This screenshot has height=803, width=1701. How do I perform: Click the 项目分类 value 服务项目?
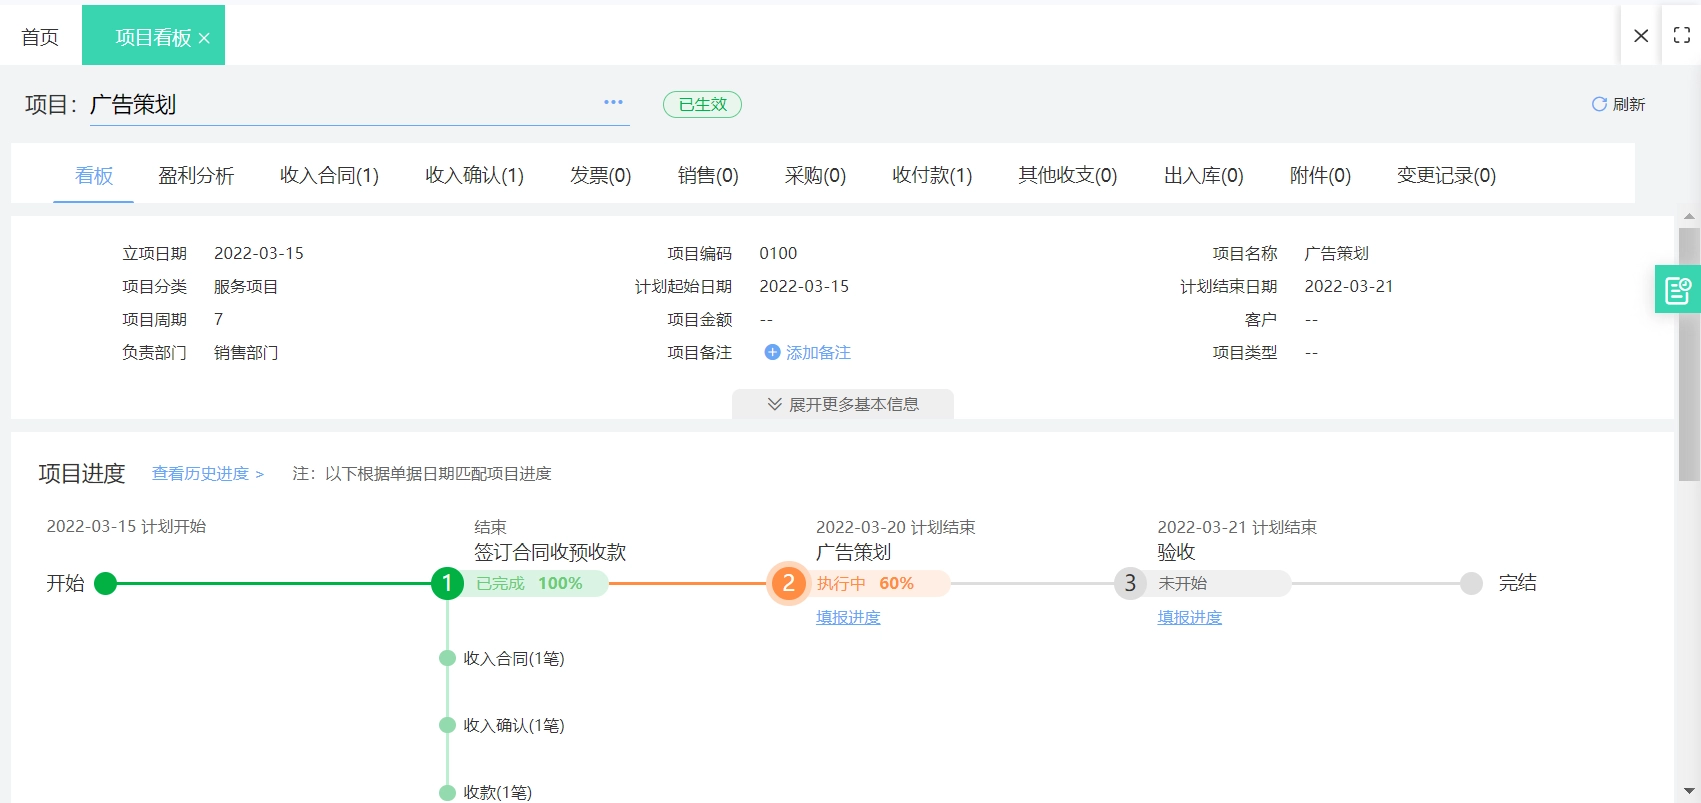[246, 286]
